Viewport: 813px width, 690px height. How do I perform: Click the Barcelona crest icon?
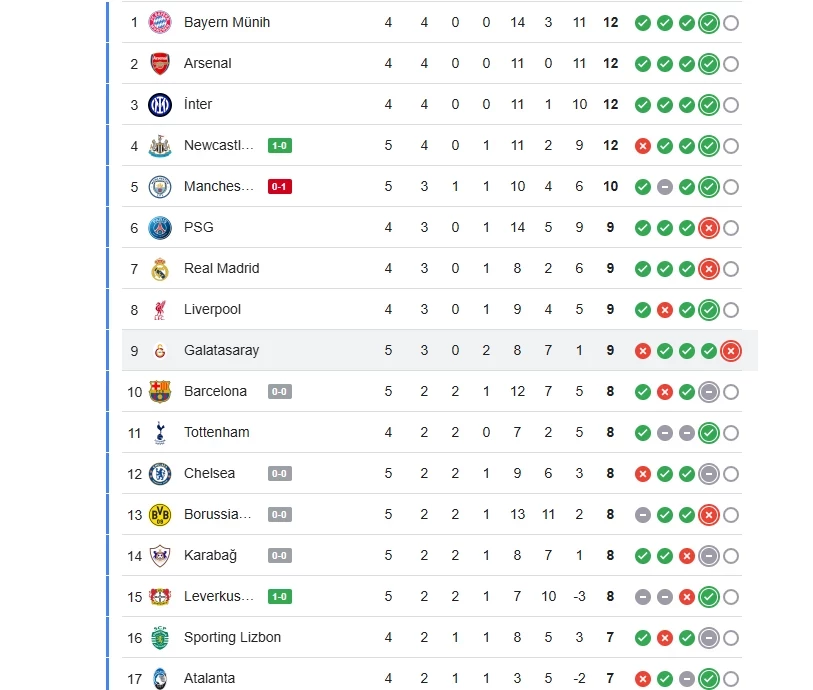[x=160, y=392]
